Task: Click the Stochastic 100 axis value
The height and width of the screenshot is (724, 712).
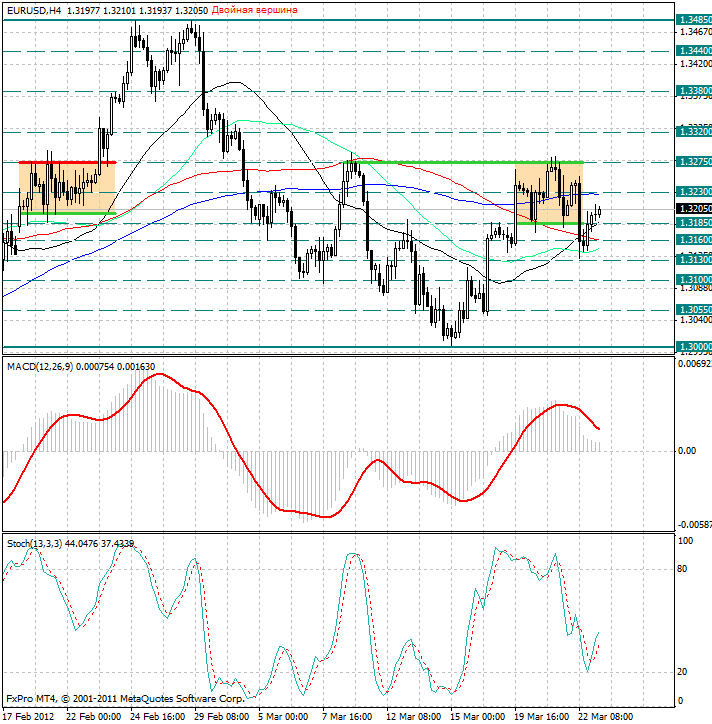Action: coord(685,541)
